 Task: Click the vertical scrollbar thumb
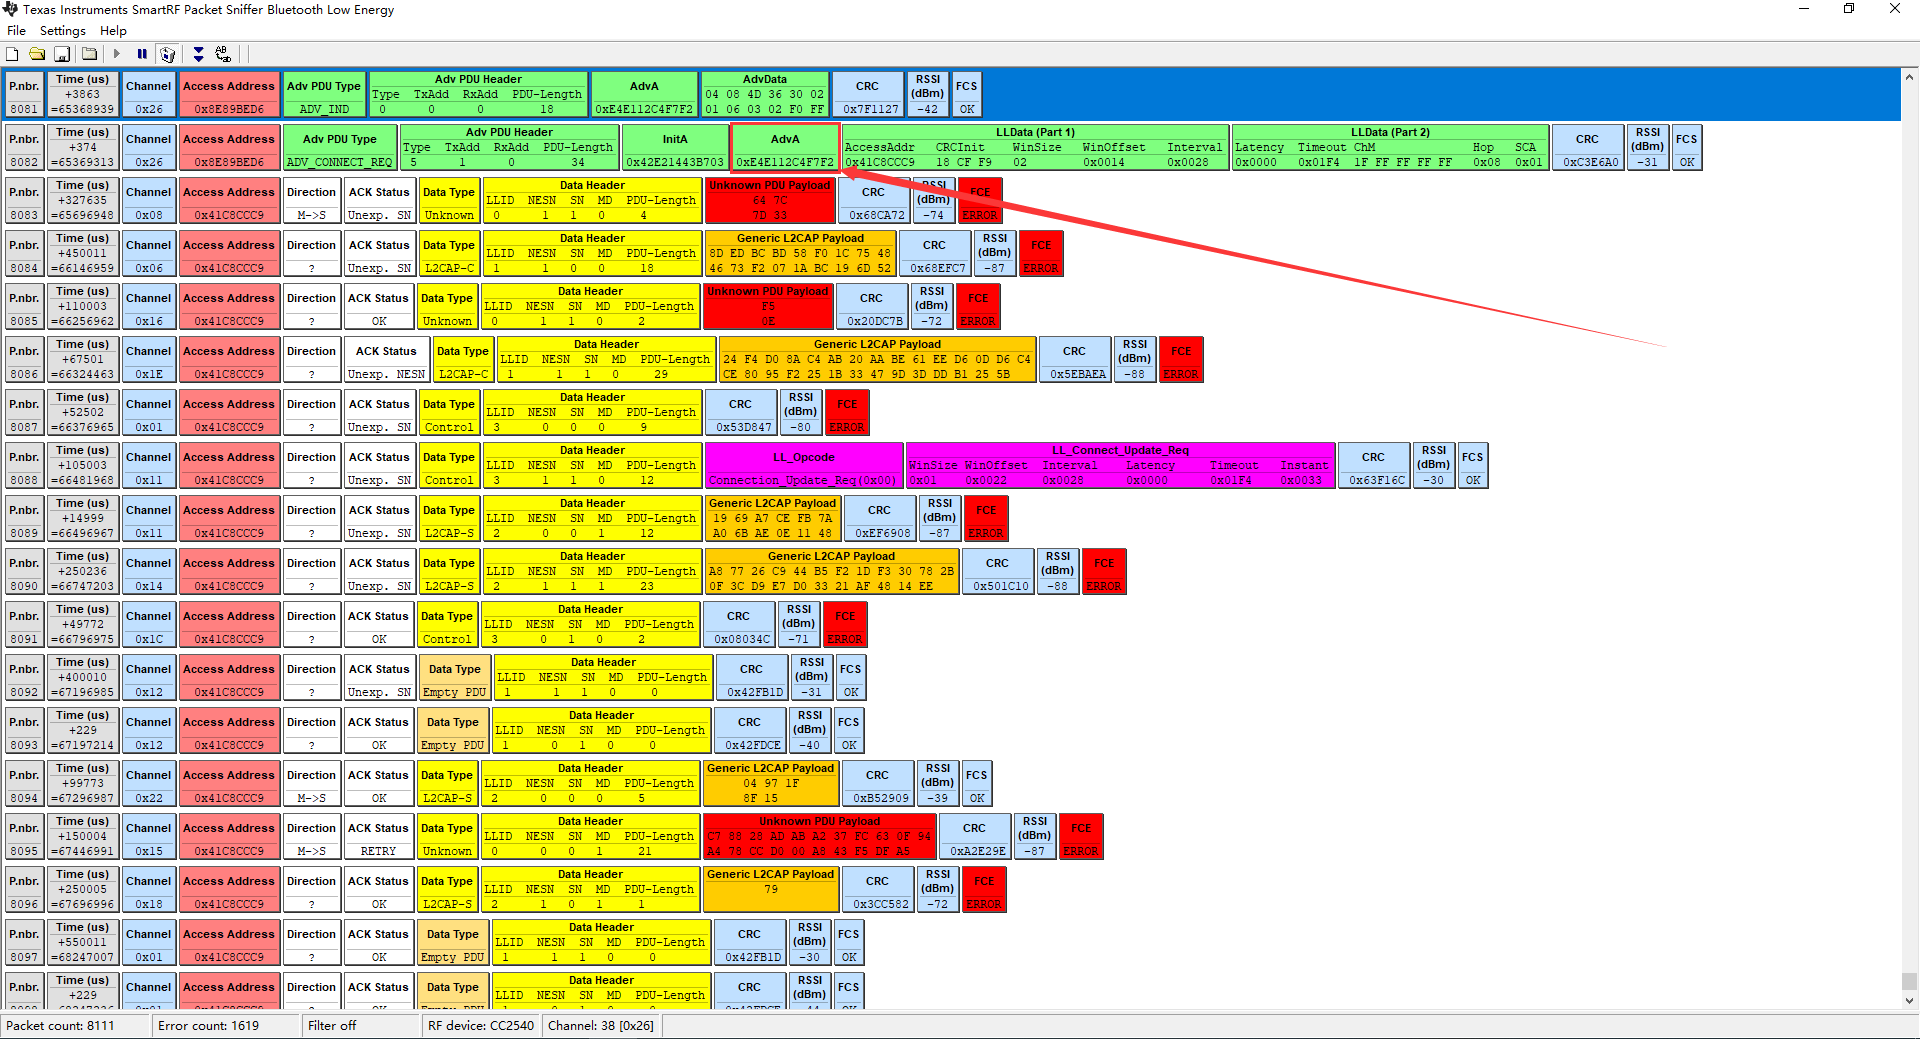1910,981
